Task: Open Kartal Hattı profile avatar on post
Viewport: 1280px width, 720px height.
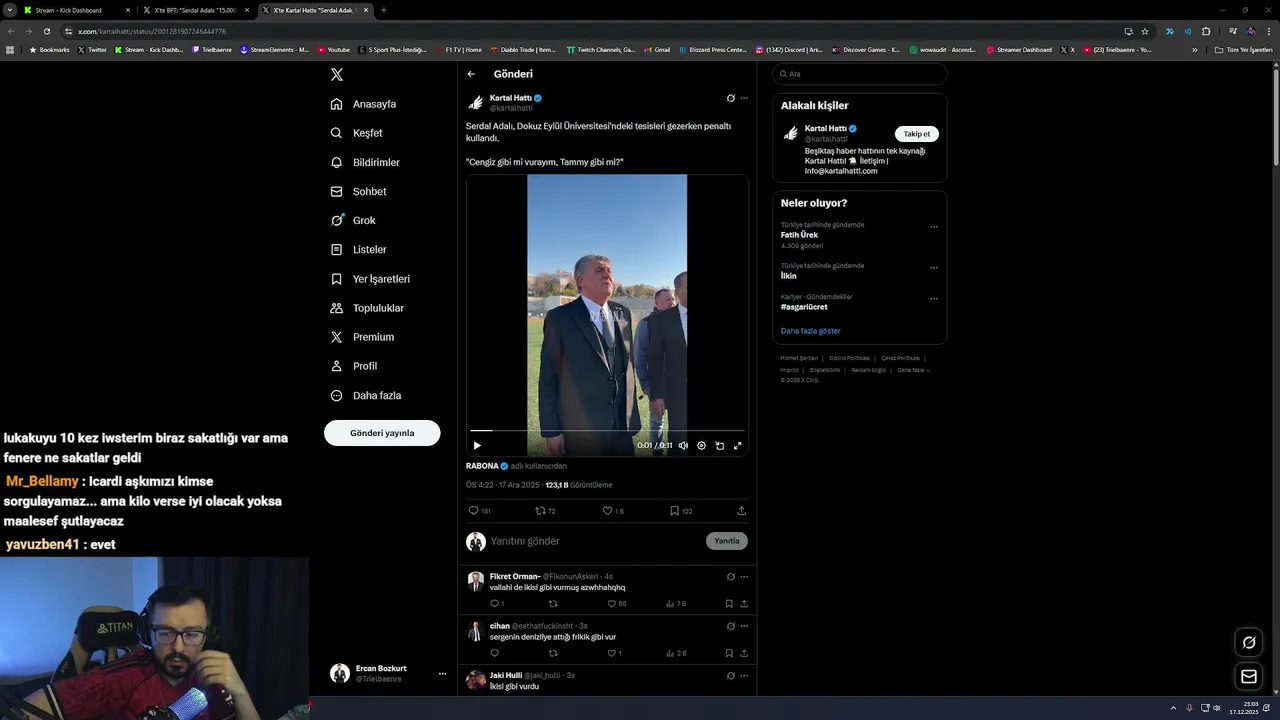Action: [476, 102]
